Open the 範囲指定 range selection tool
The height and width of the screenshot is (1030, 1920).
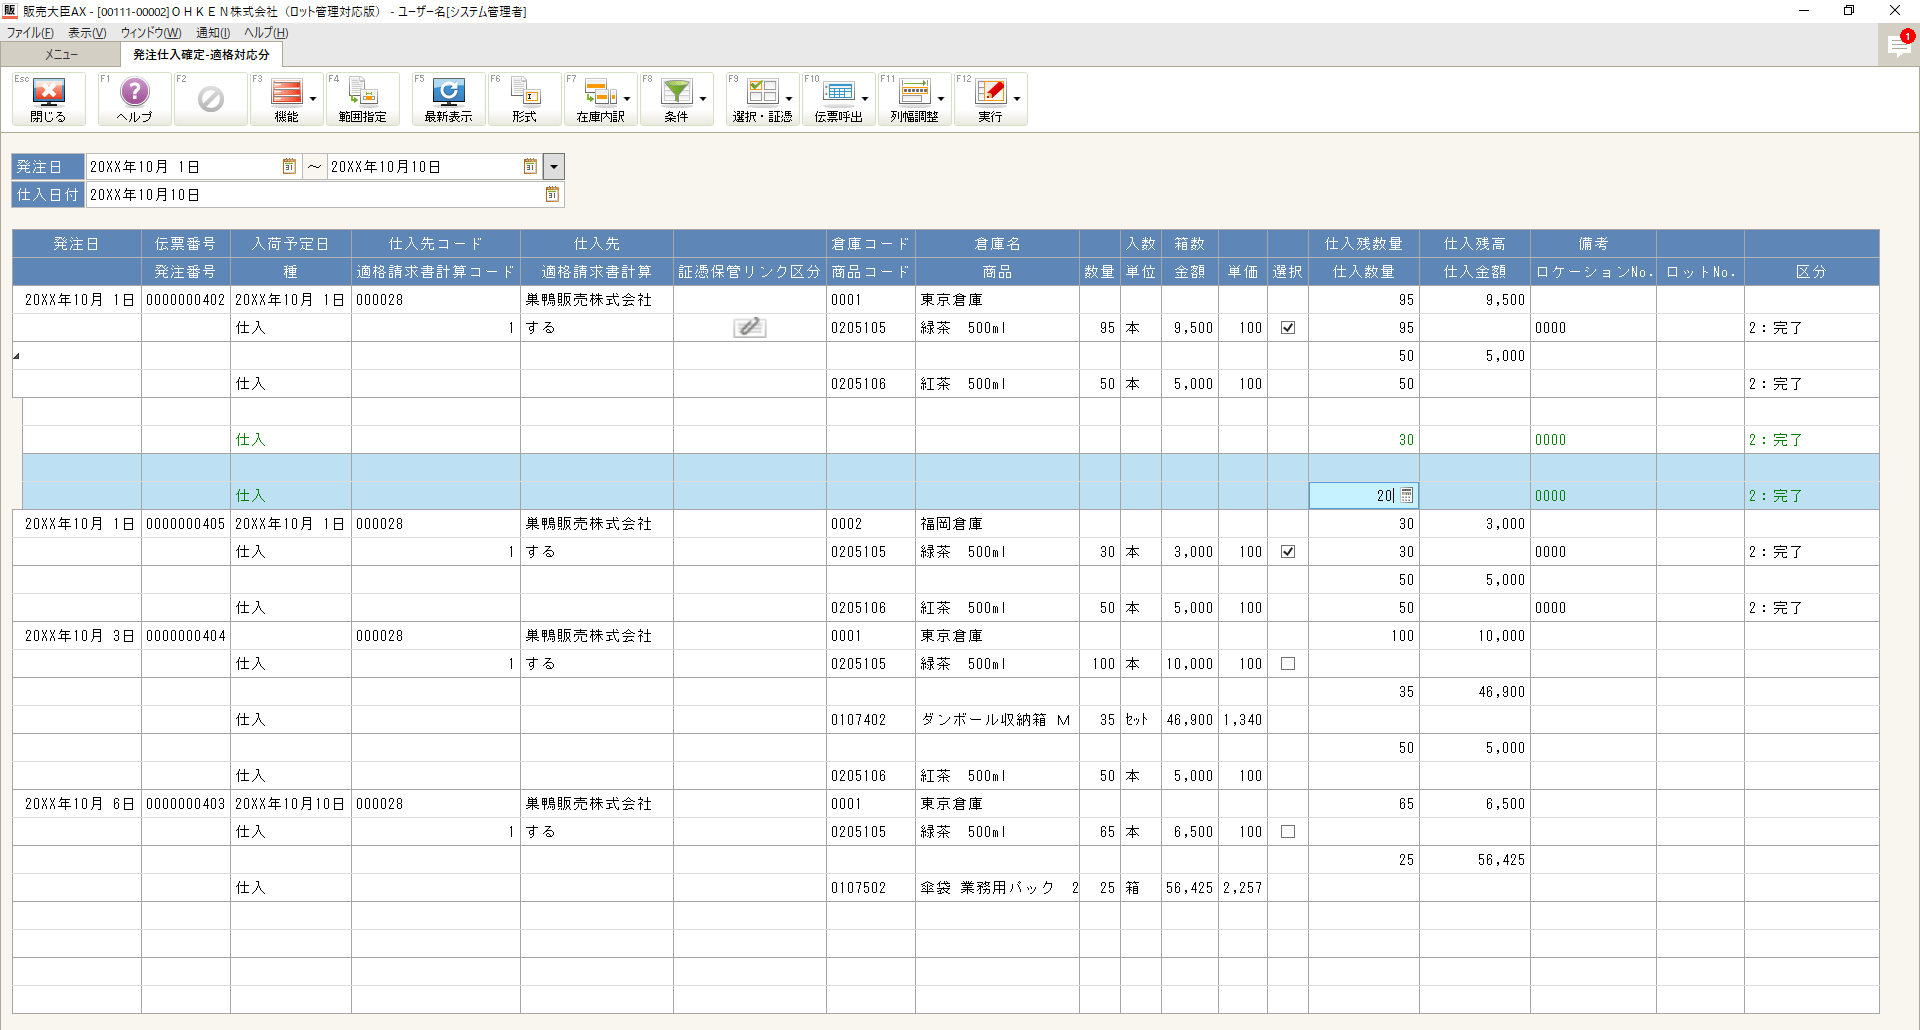coord(362,99)
